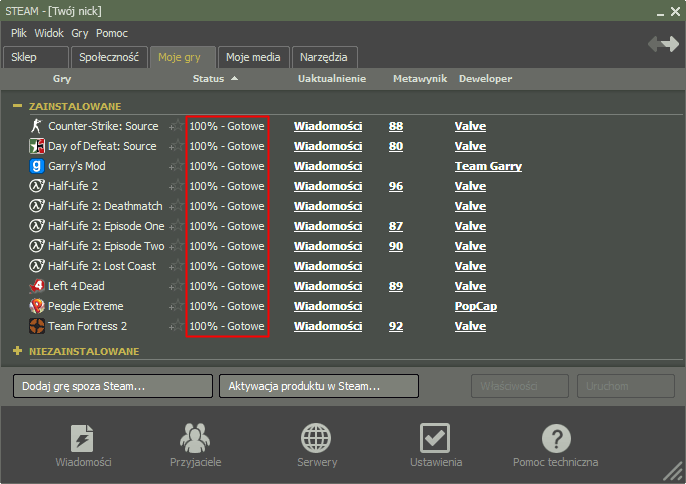Click the Właściwości button
The width and height of the screenshot is (686, 484).
coord(520,386)
